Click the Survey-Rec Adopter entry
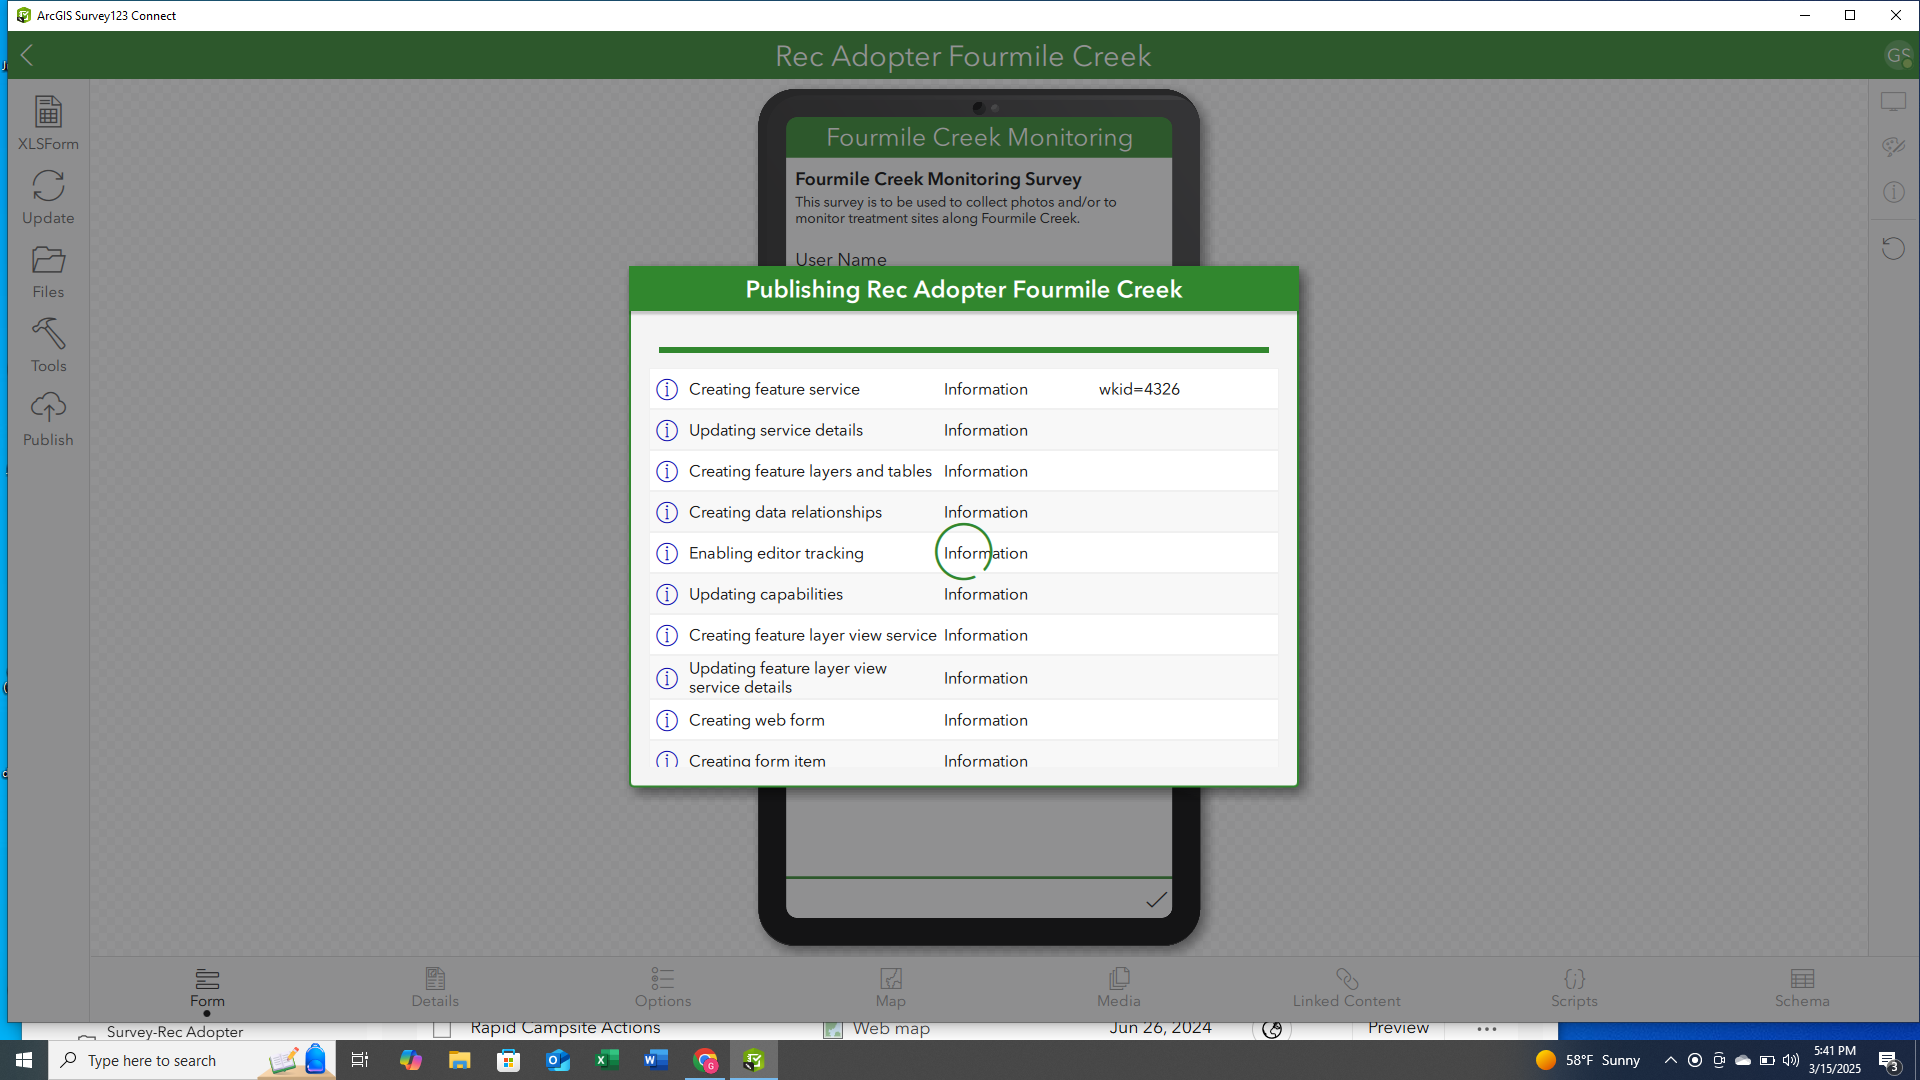Screen dimensions: 1920x1080 (x=175, y=1032)
